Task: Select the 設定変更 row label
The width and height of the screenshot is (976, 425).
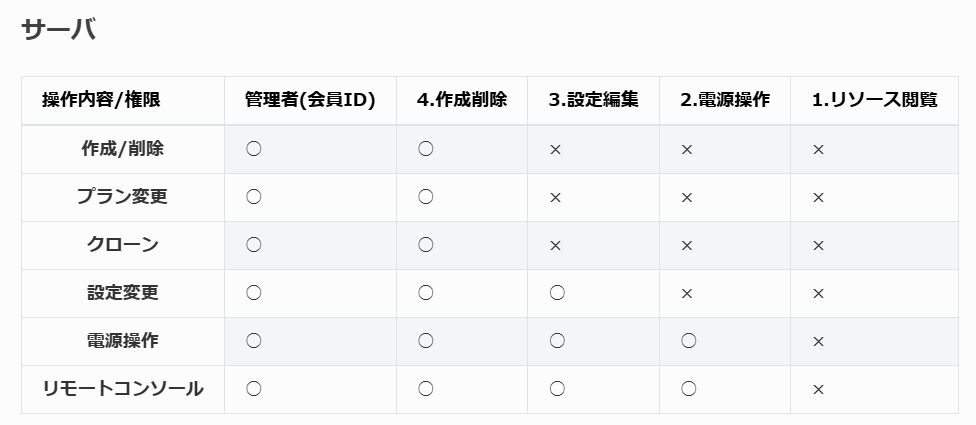Action: click(123, 293)
